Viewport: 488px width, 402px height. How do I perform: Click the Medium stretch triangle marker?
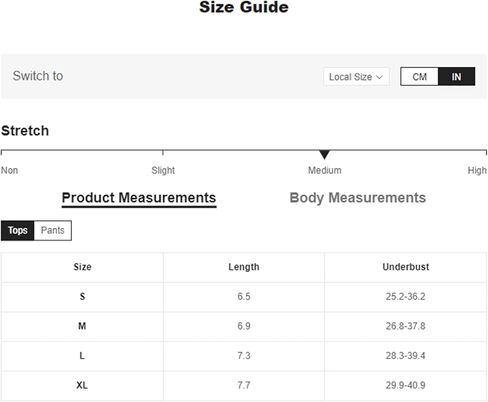(324, 154)
